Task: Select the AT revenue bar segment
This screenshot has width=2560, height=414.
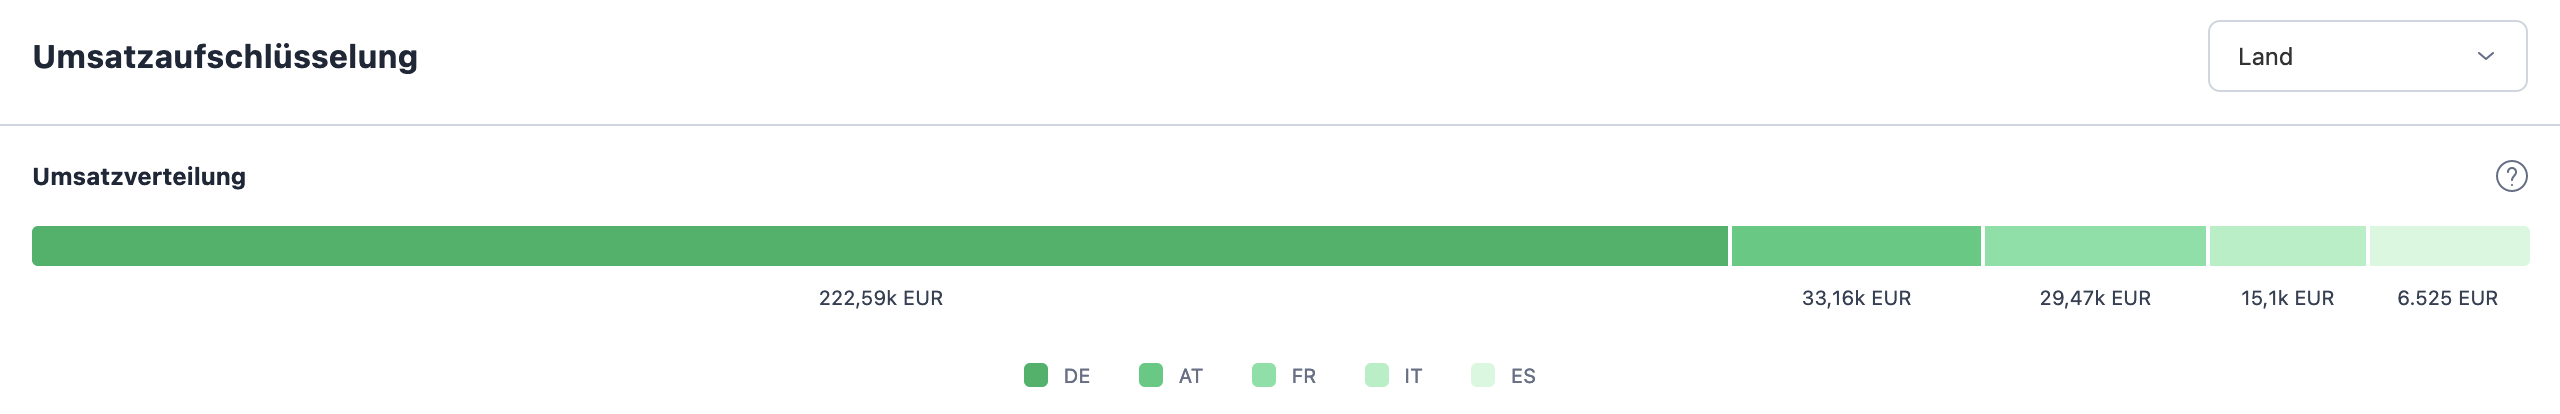Action: click(x=1856, y=246)
